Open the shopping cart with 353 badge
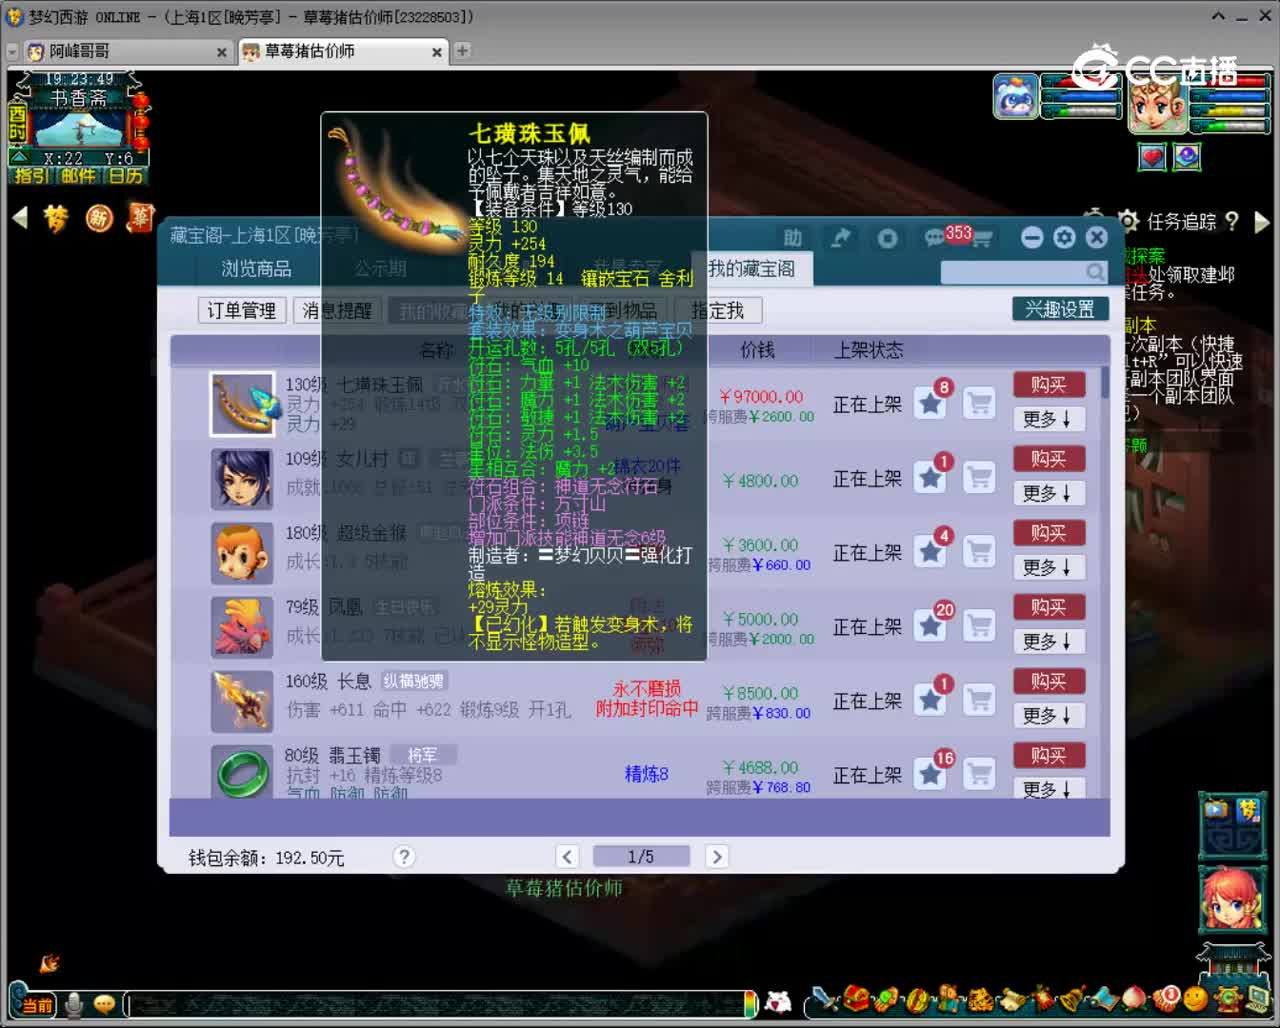This screenshot has width=1280, height=1028. point(981,238)
